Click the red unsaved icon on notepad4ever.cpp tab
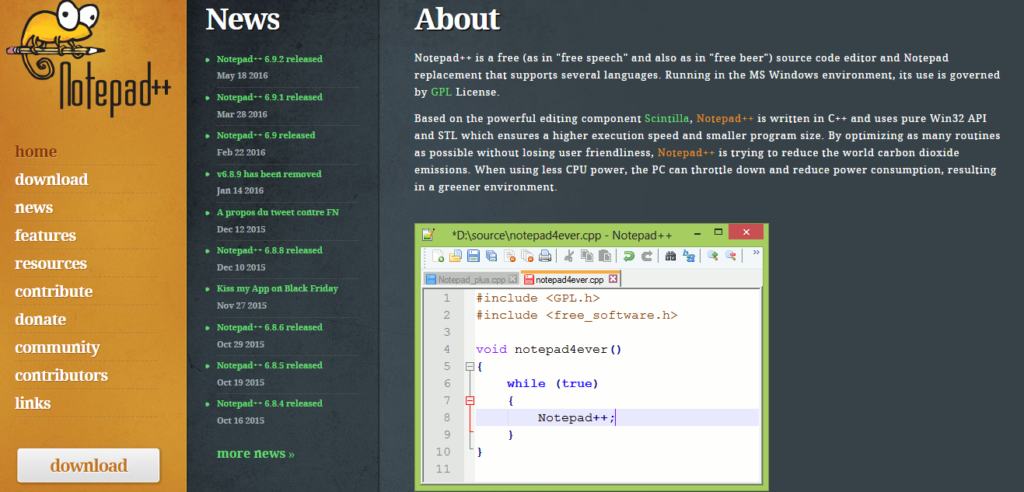 click(x=529, y=279)
